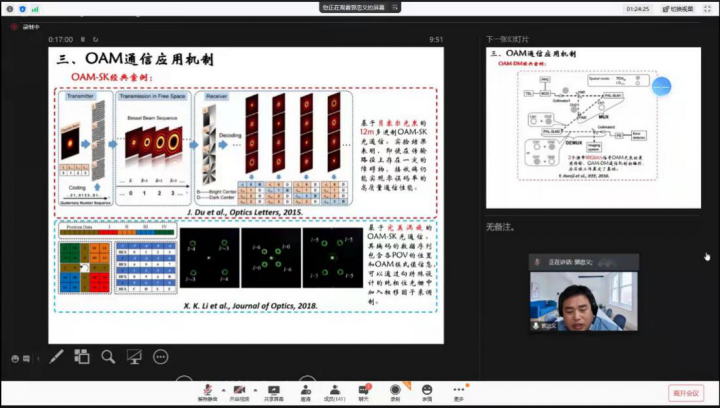Expand the arrow beside the video button

(254, 388)
